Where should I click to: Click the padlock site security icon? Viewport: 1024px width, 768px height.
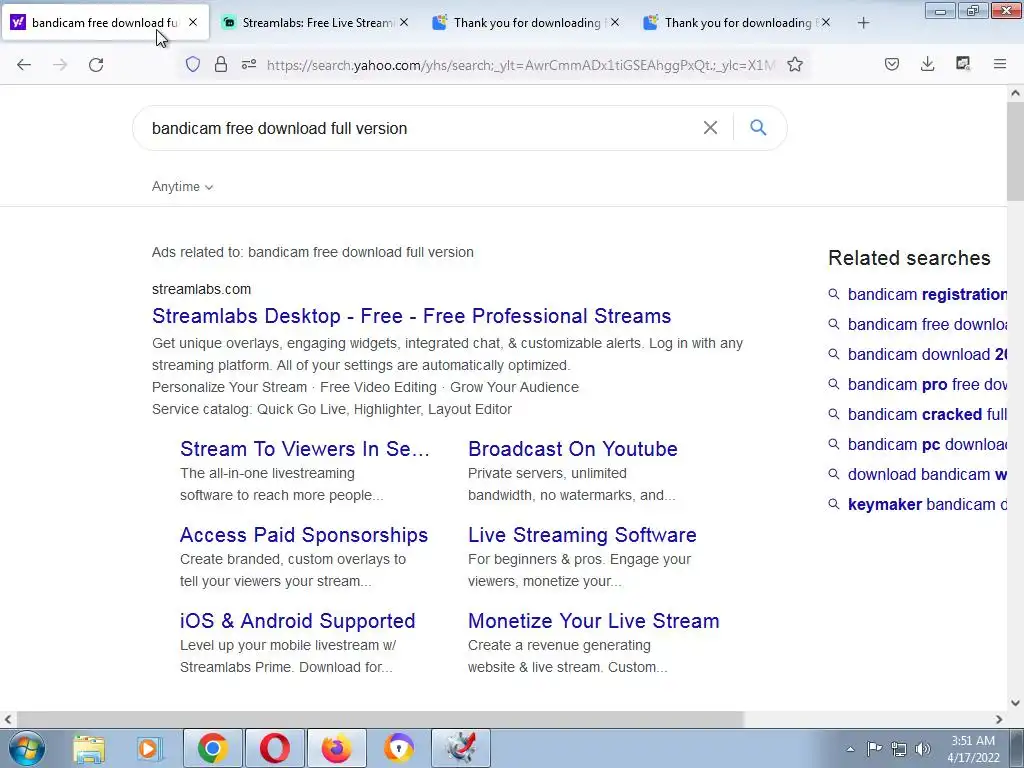(221, 64)
